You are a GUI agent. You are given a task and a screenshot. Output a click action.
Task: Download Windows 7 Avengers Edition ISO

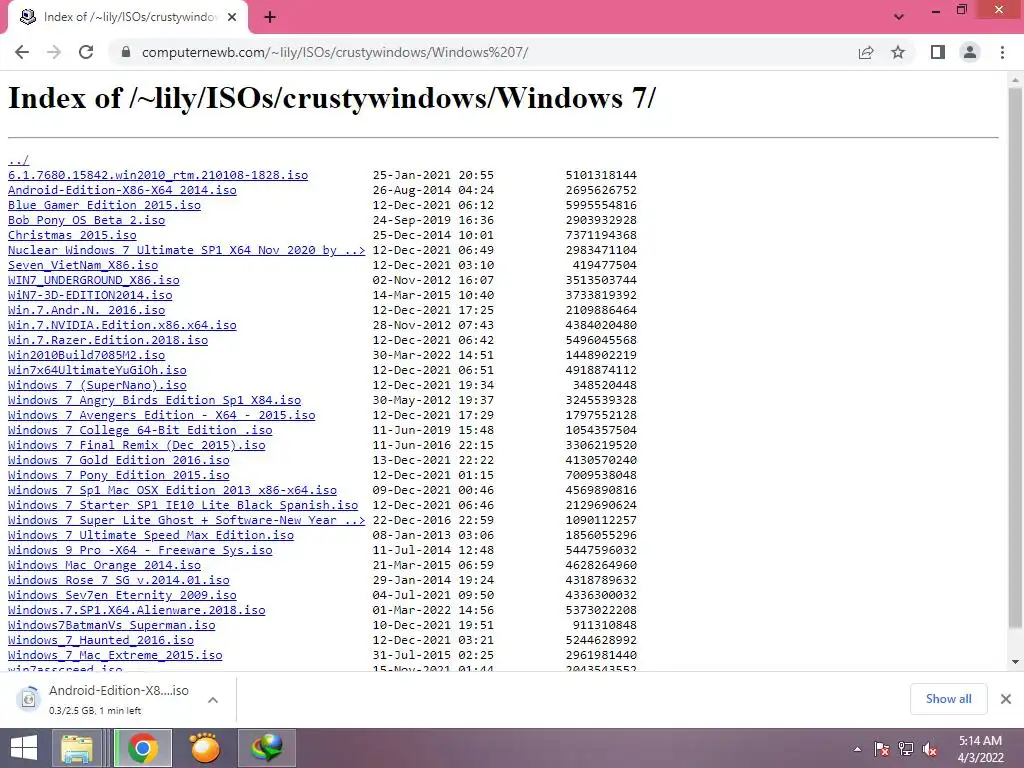coord(161,415)
